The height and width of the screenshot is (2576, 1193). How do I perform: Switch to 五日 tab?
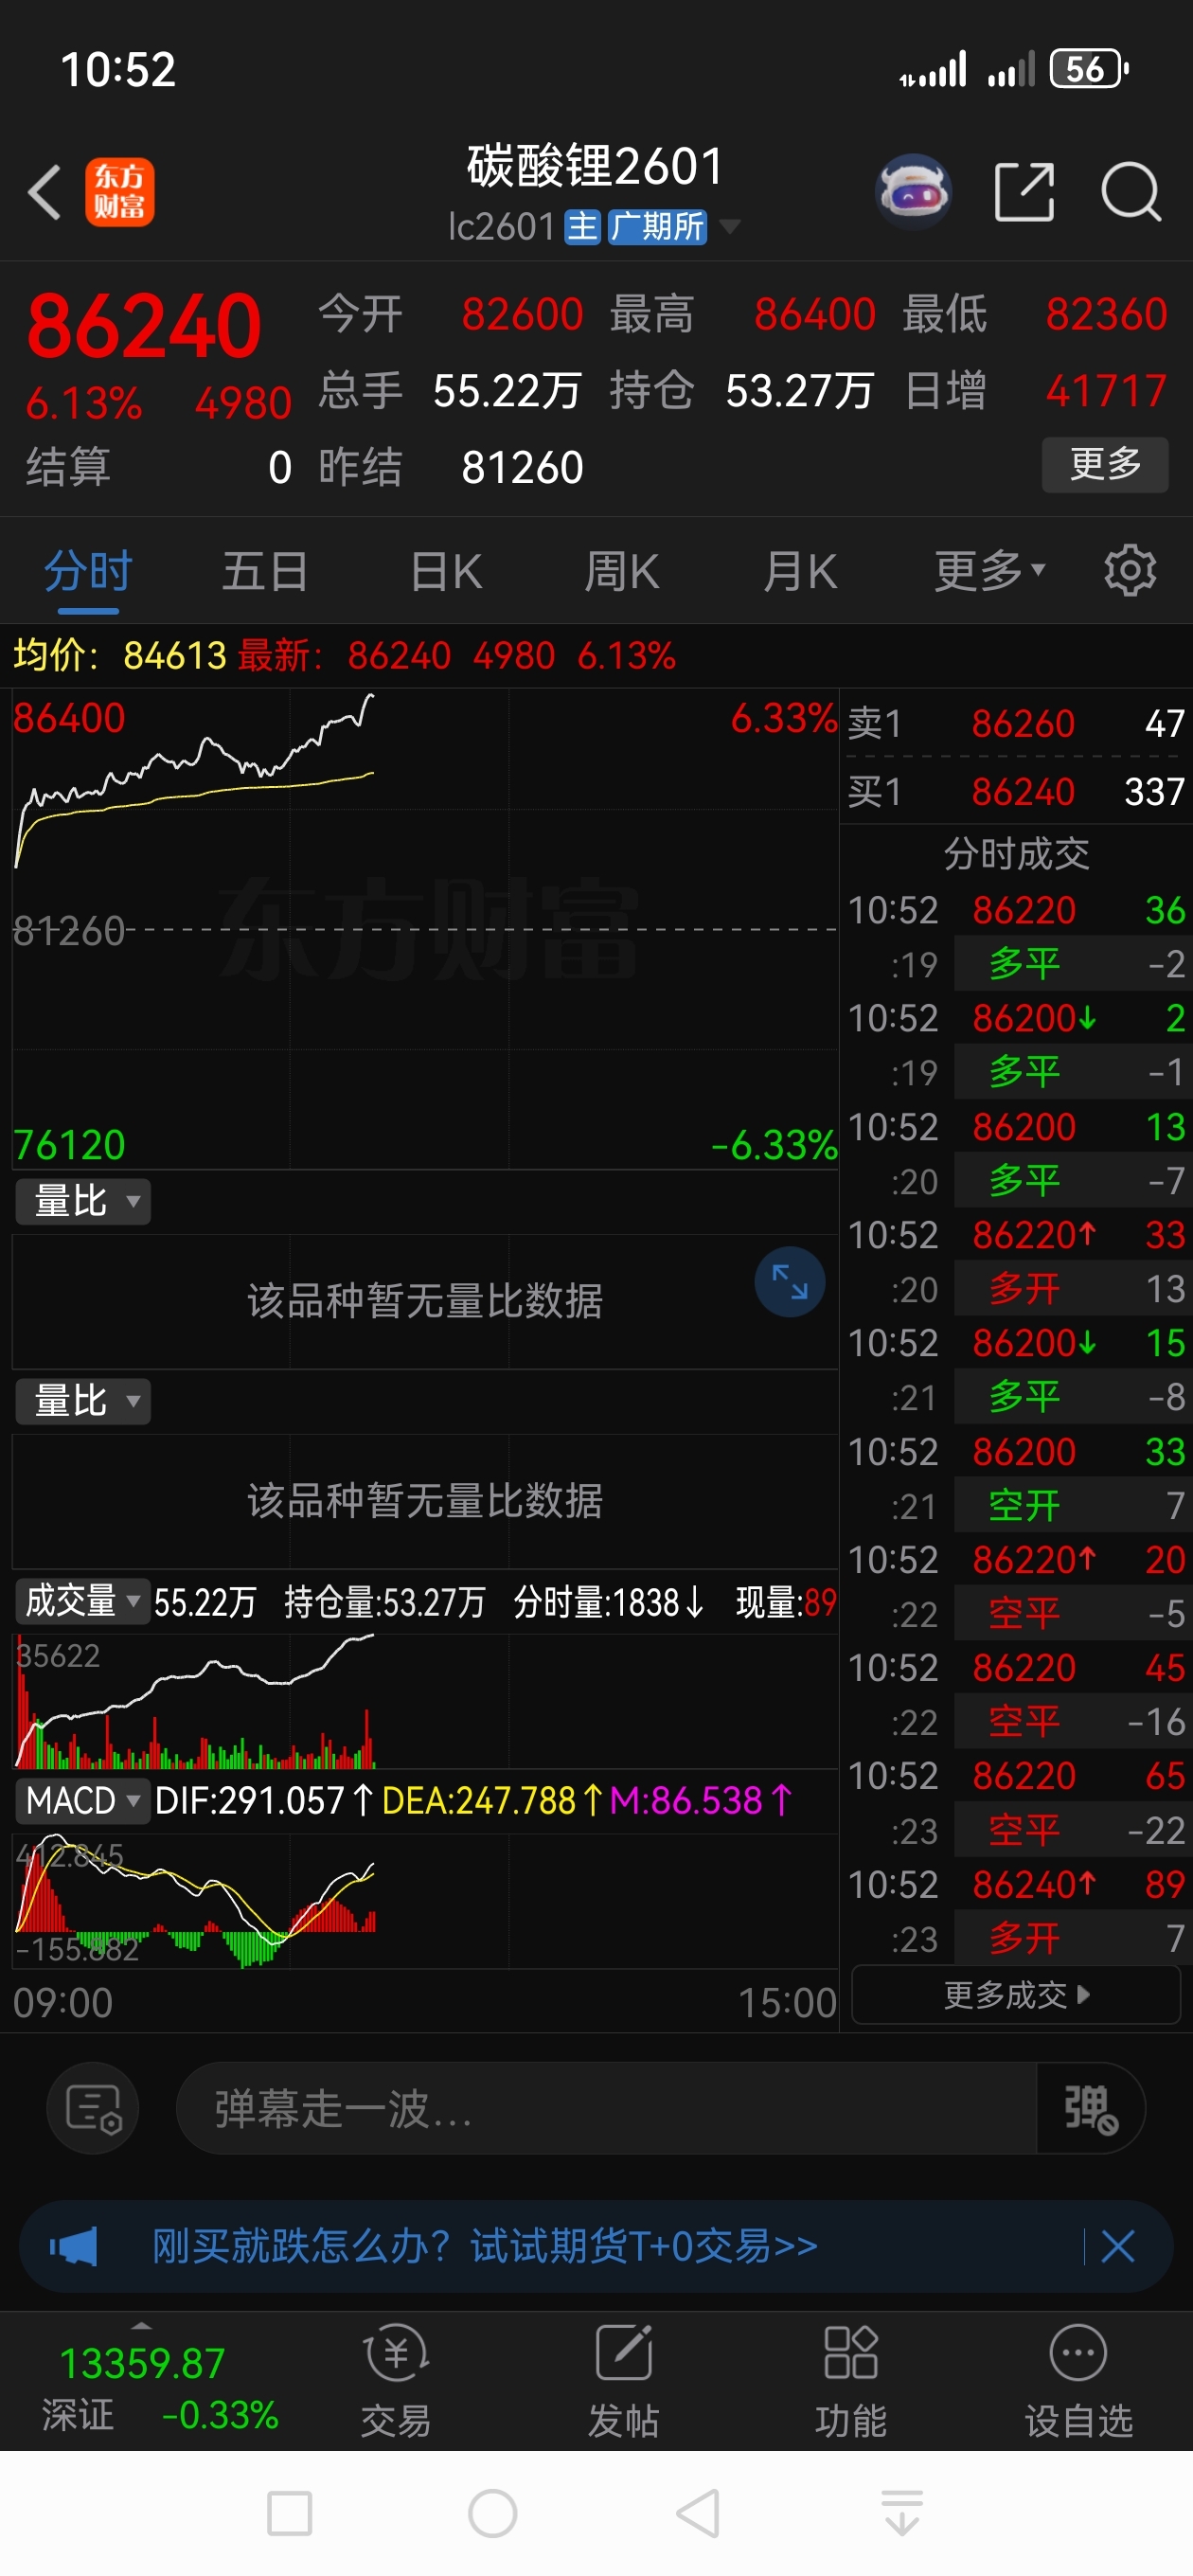tap(265, 571)
